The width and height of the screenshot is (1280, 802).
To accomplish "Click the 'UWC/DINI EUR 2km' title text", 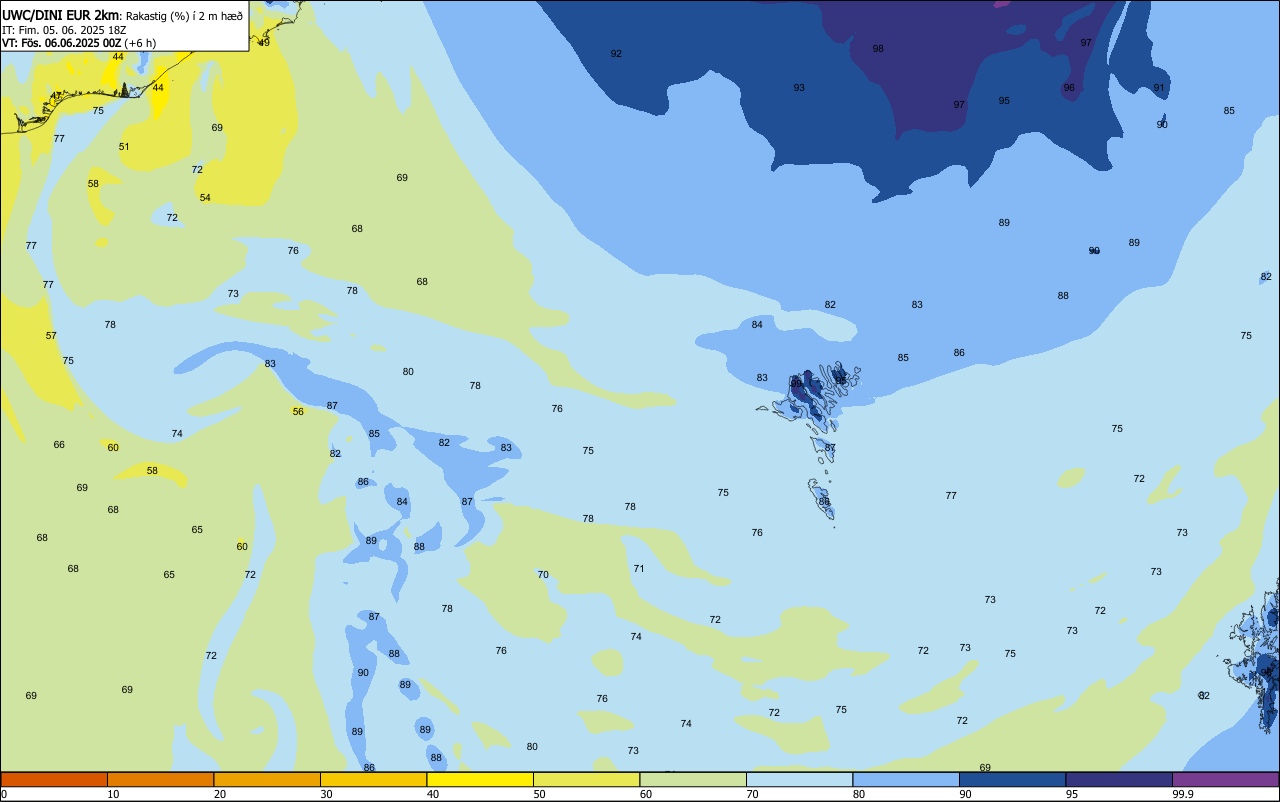I will point(61,15).
